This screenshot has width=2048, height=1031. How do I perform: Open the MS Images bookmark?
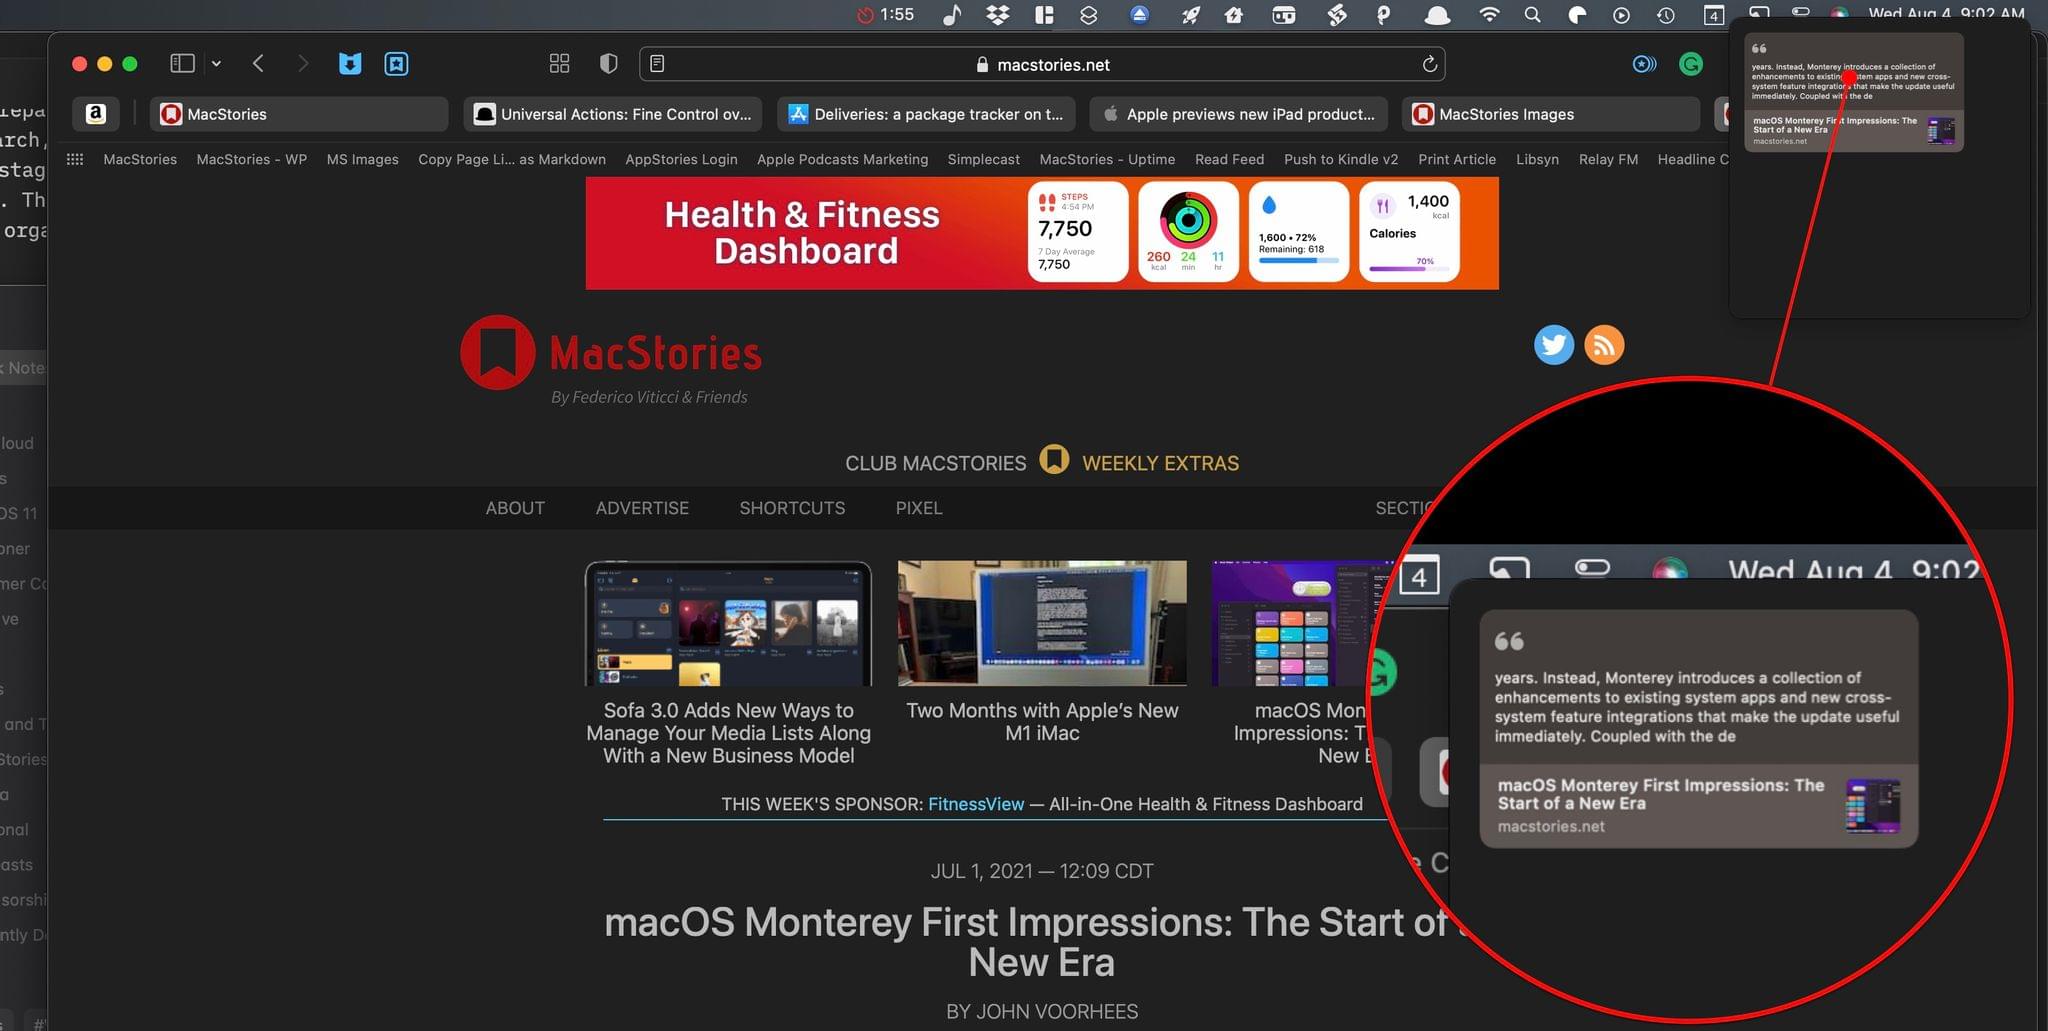[x=362, y=159]
